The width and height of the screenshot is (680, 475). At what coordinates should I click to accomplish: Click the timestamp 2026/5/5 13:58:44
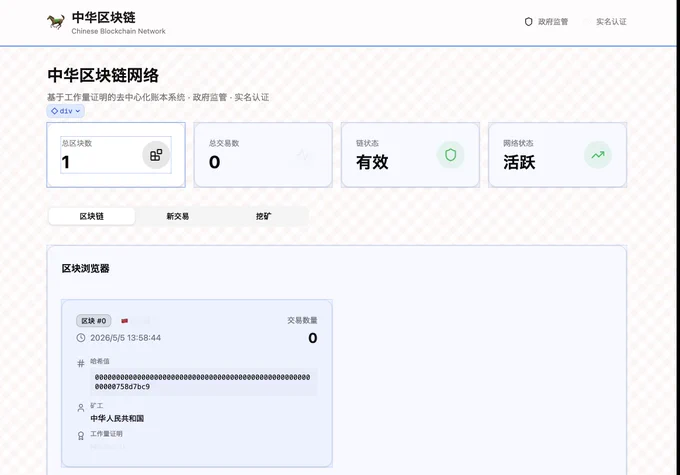point(125,337)
